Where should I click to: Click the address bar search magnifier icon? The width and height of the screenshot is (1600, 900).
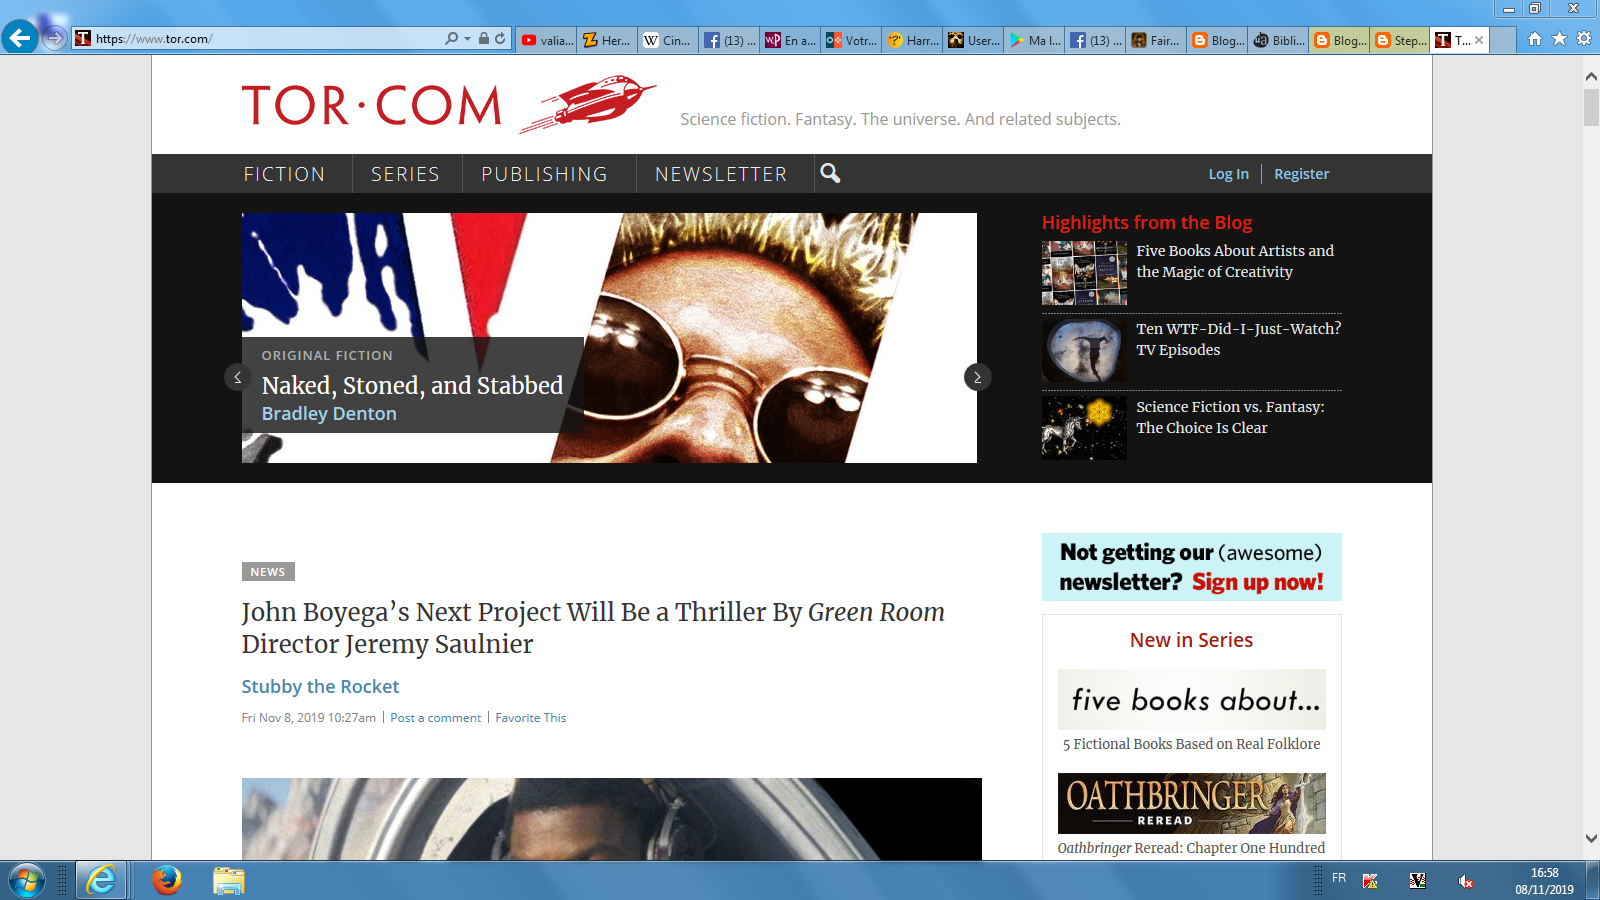coord(452,39)
